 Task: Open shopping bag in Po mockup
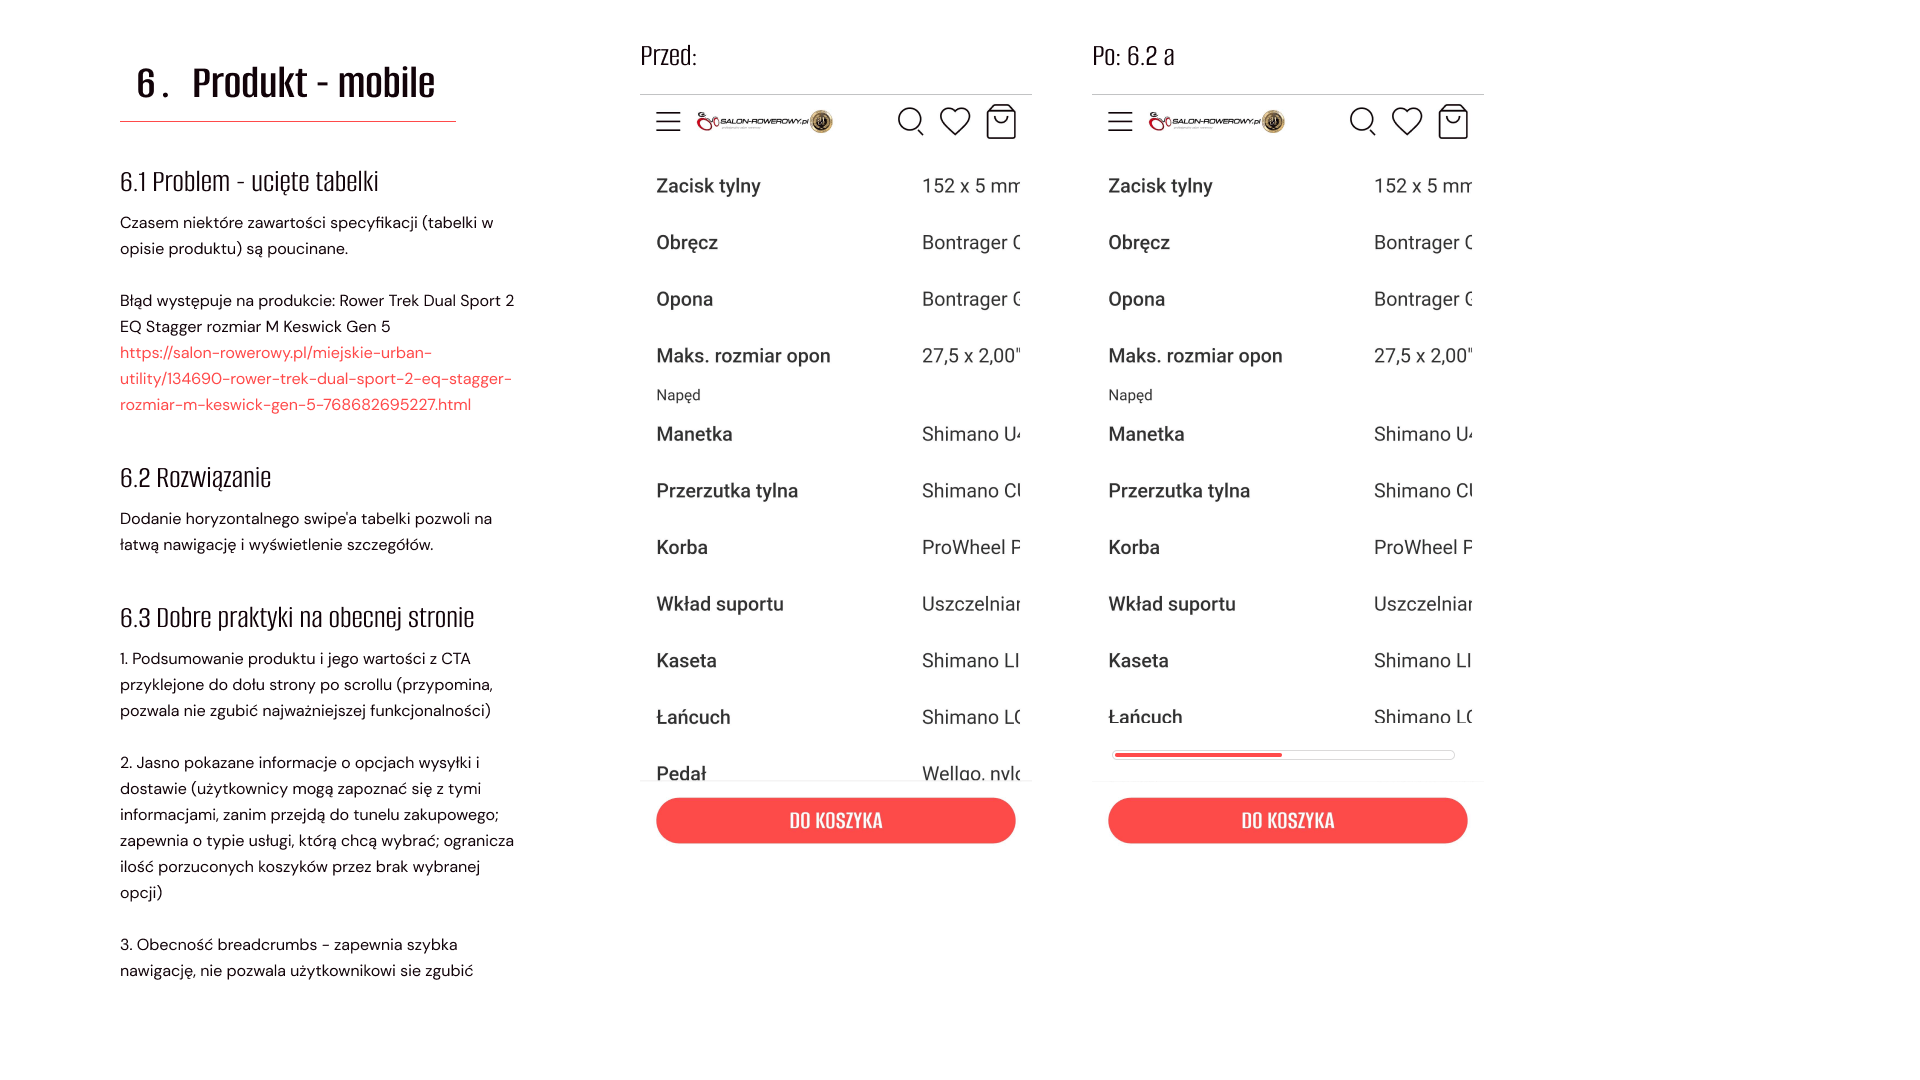point(1453,122)
